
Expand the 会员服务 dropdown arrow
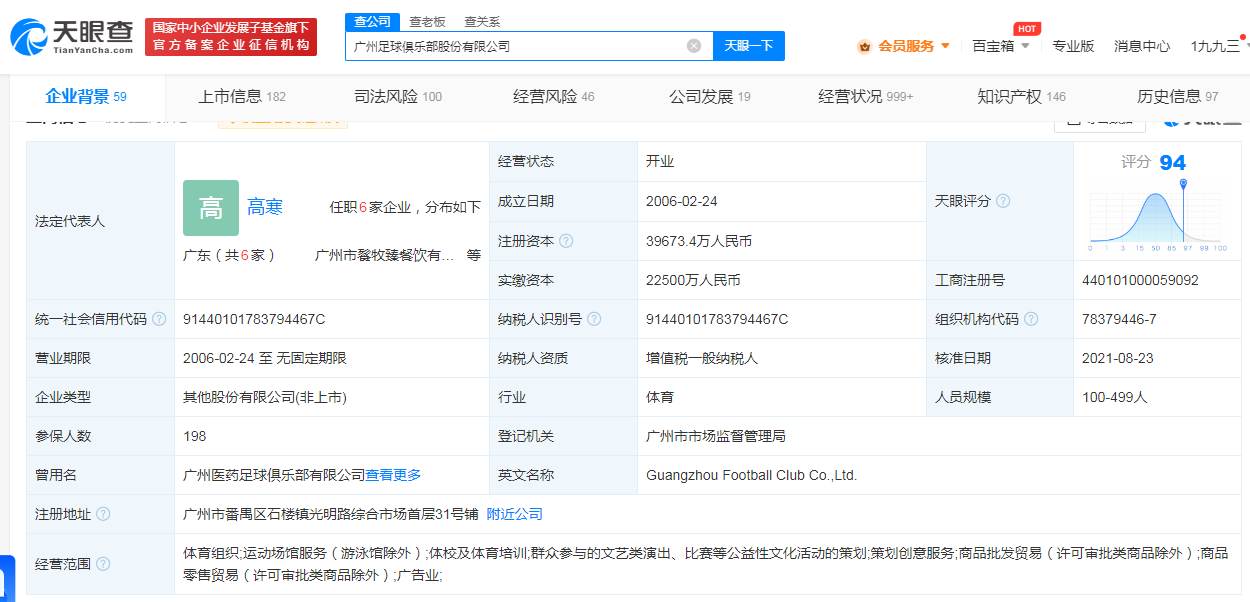(x=945, y=46)
